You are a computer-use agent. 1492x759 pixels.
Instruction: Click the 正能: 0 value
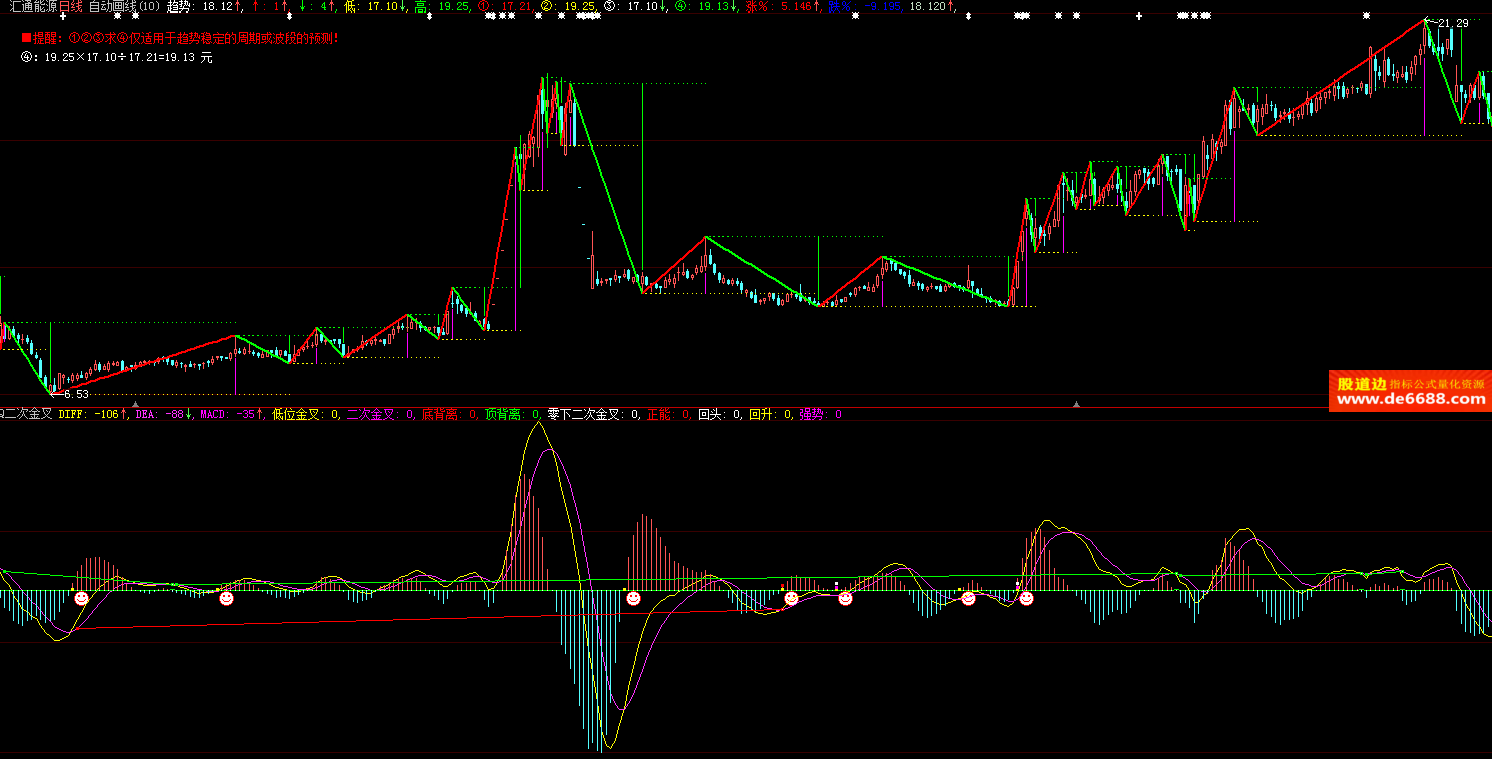(x=669, y=413)
